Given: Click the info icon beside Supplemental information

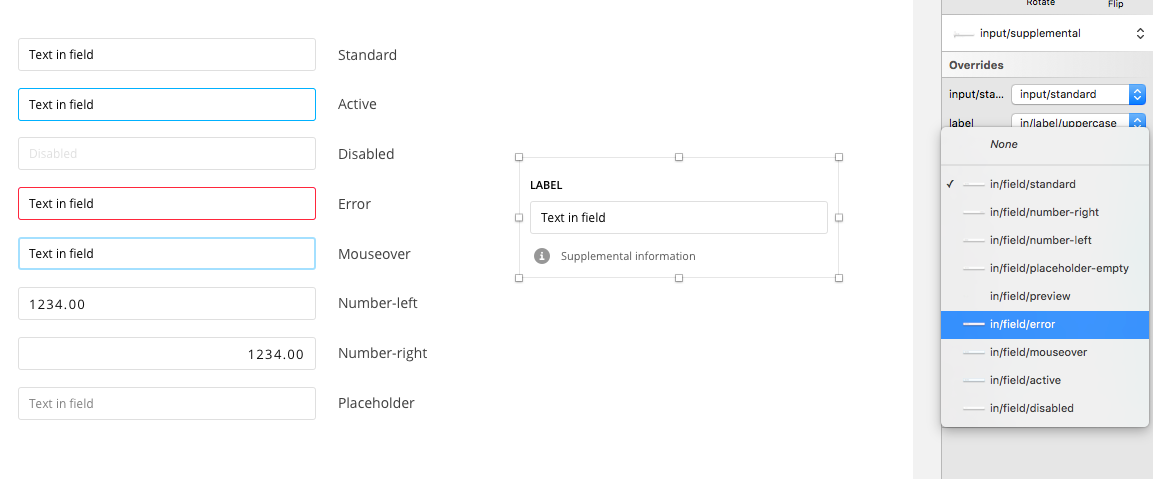Looking at the screenshot, I should pos(542,256).
